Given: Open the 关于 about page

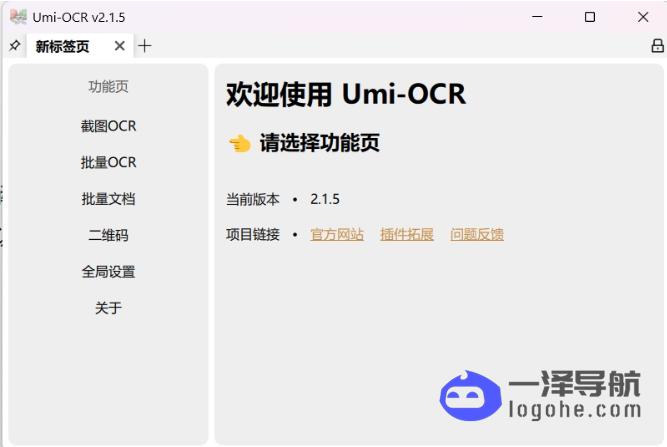Looking at the screenshot, I should tap(108, 308).
